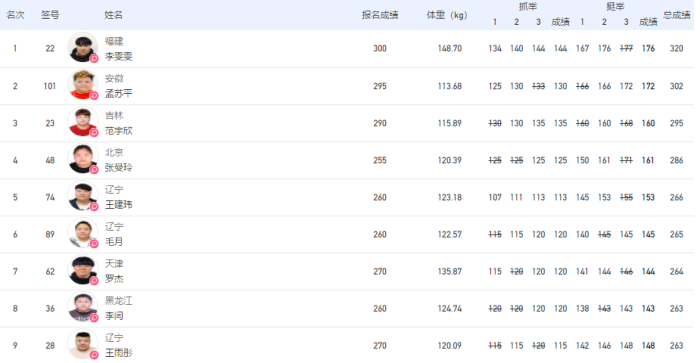Open the avatar photo of 毛月
Image resolution: width=700 pixels, height=363 pixels.
(x=83, y=233)
